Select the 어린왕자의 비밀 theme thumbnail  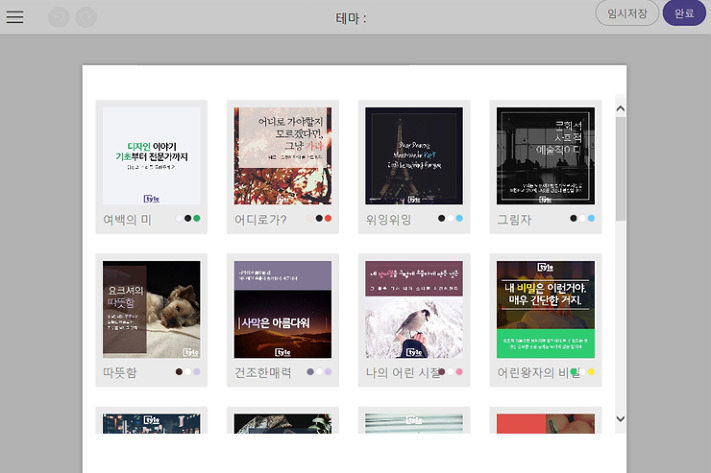point(545,309)
